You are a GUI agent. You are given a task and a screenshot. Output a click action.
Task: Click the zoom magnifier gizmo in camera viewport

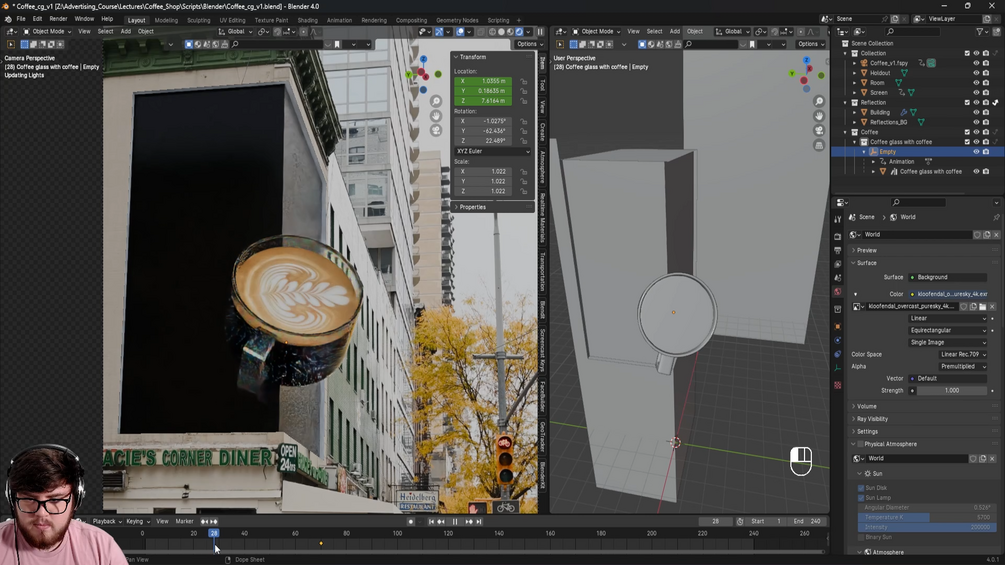tap(436, 101)
